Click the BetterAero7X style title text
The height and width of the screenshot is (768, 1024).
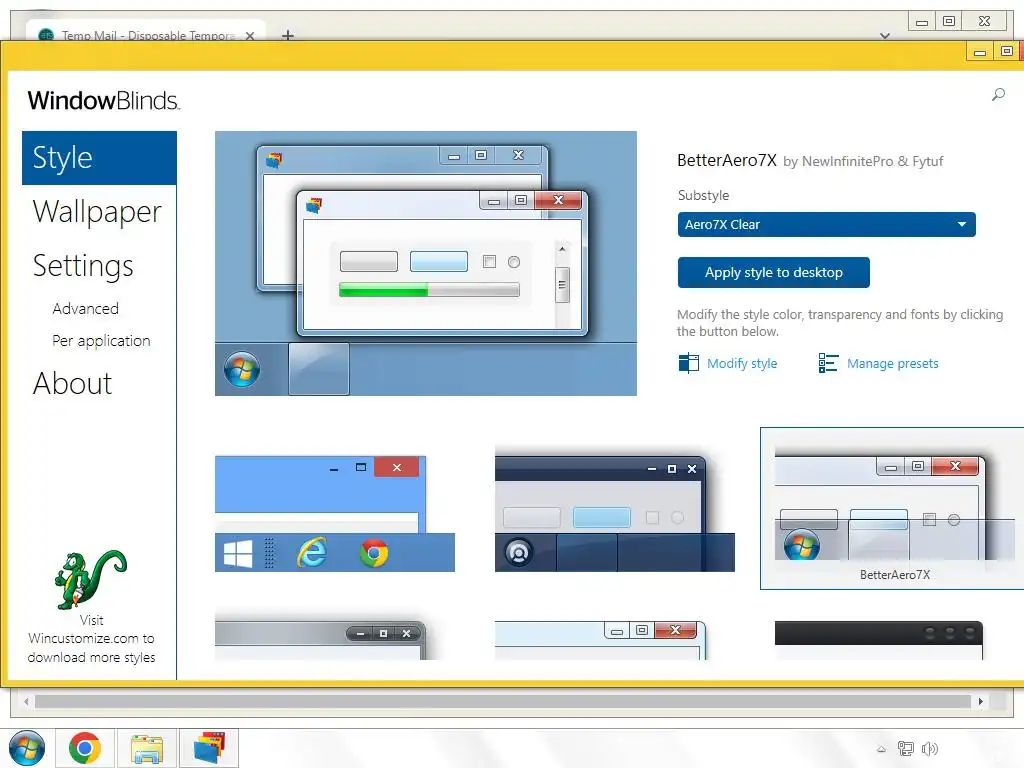coord(727,161)
